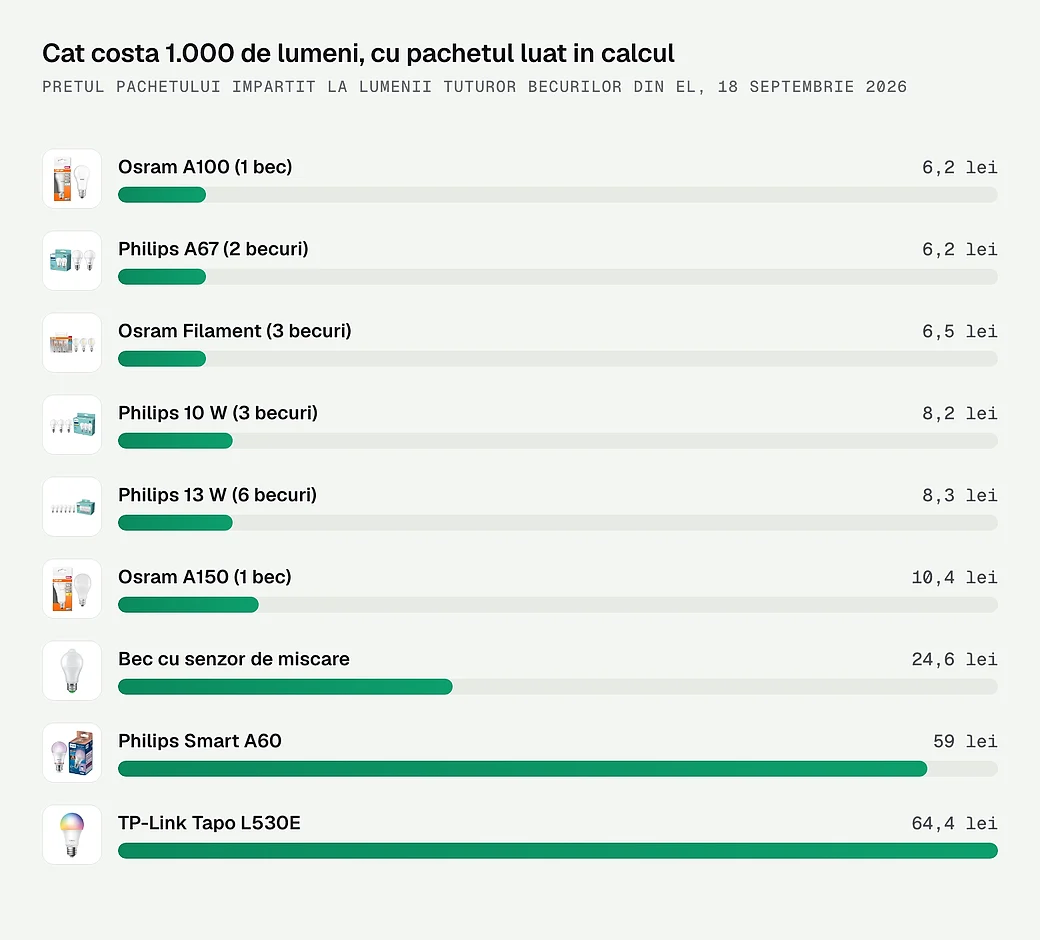
Task: Click the Osram A150 green bar
Action: tap(188, 605)
